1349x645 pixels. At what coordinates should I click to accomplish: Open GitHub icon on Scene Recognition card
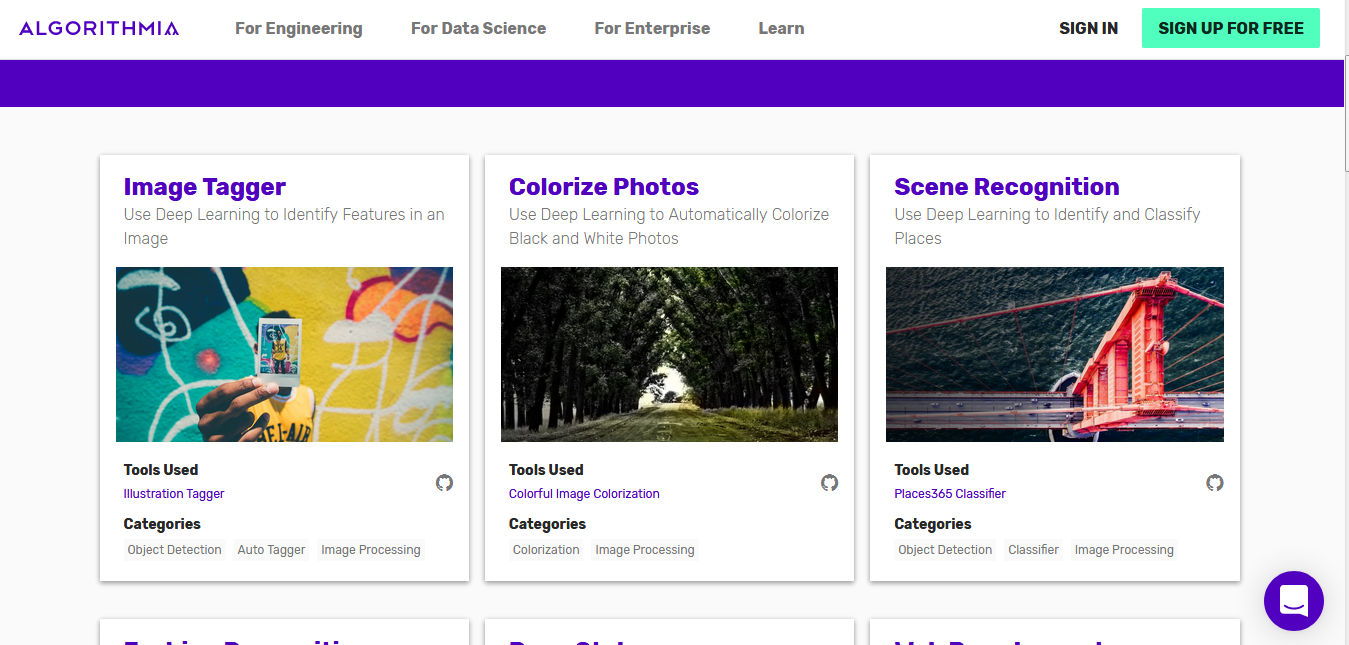pyautogui.click(x=1215, y=483)
